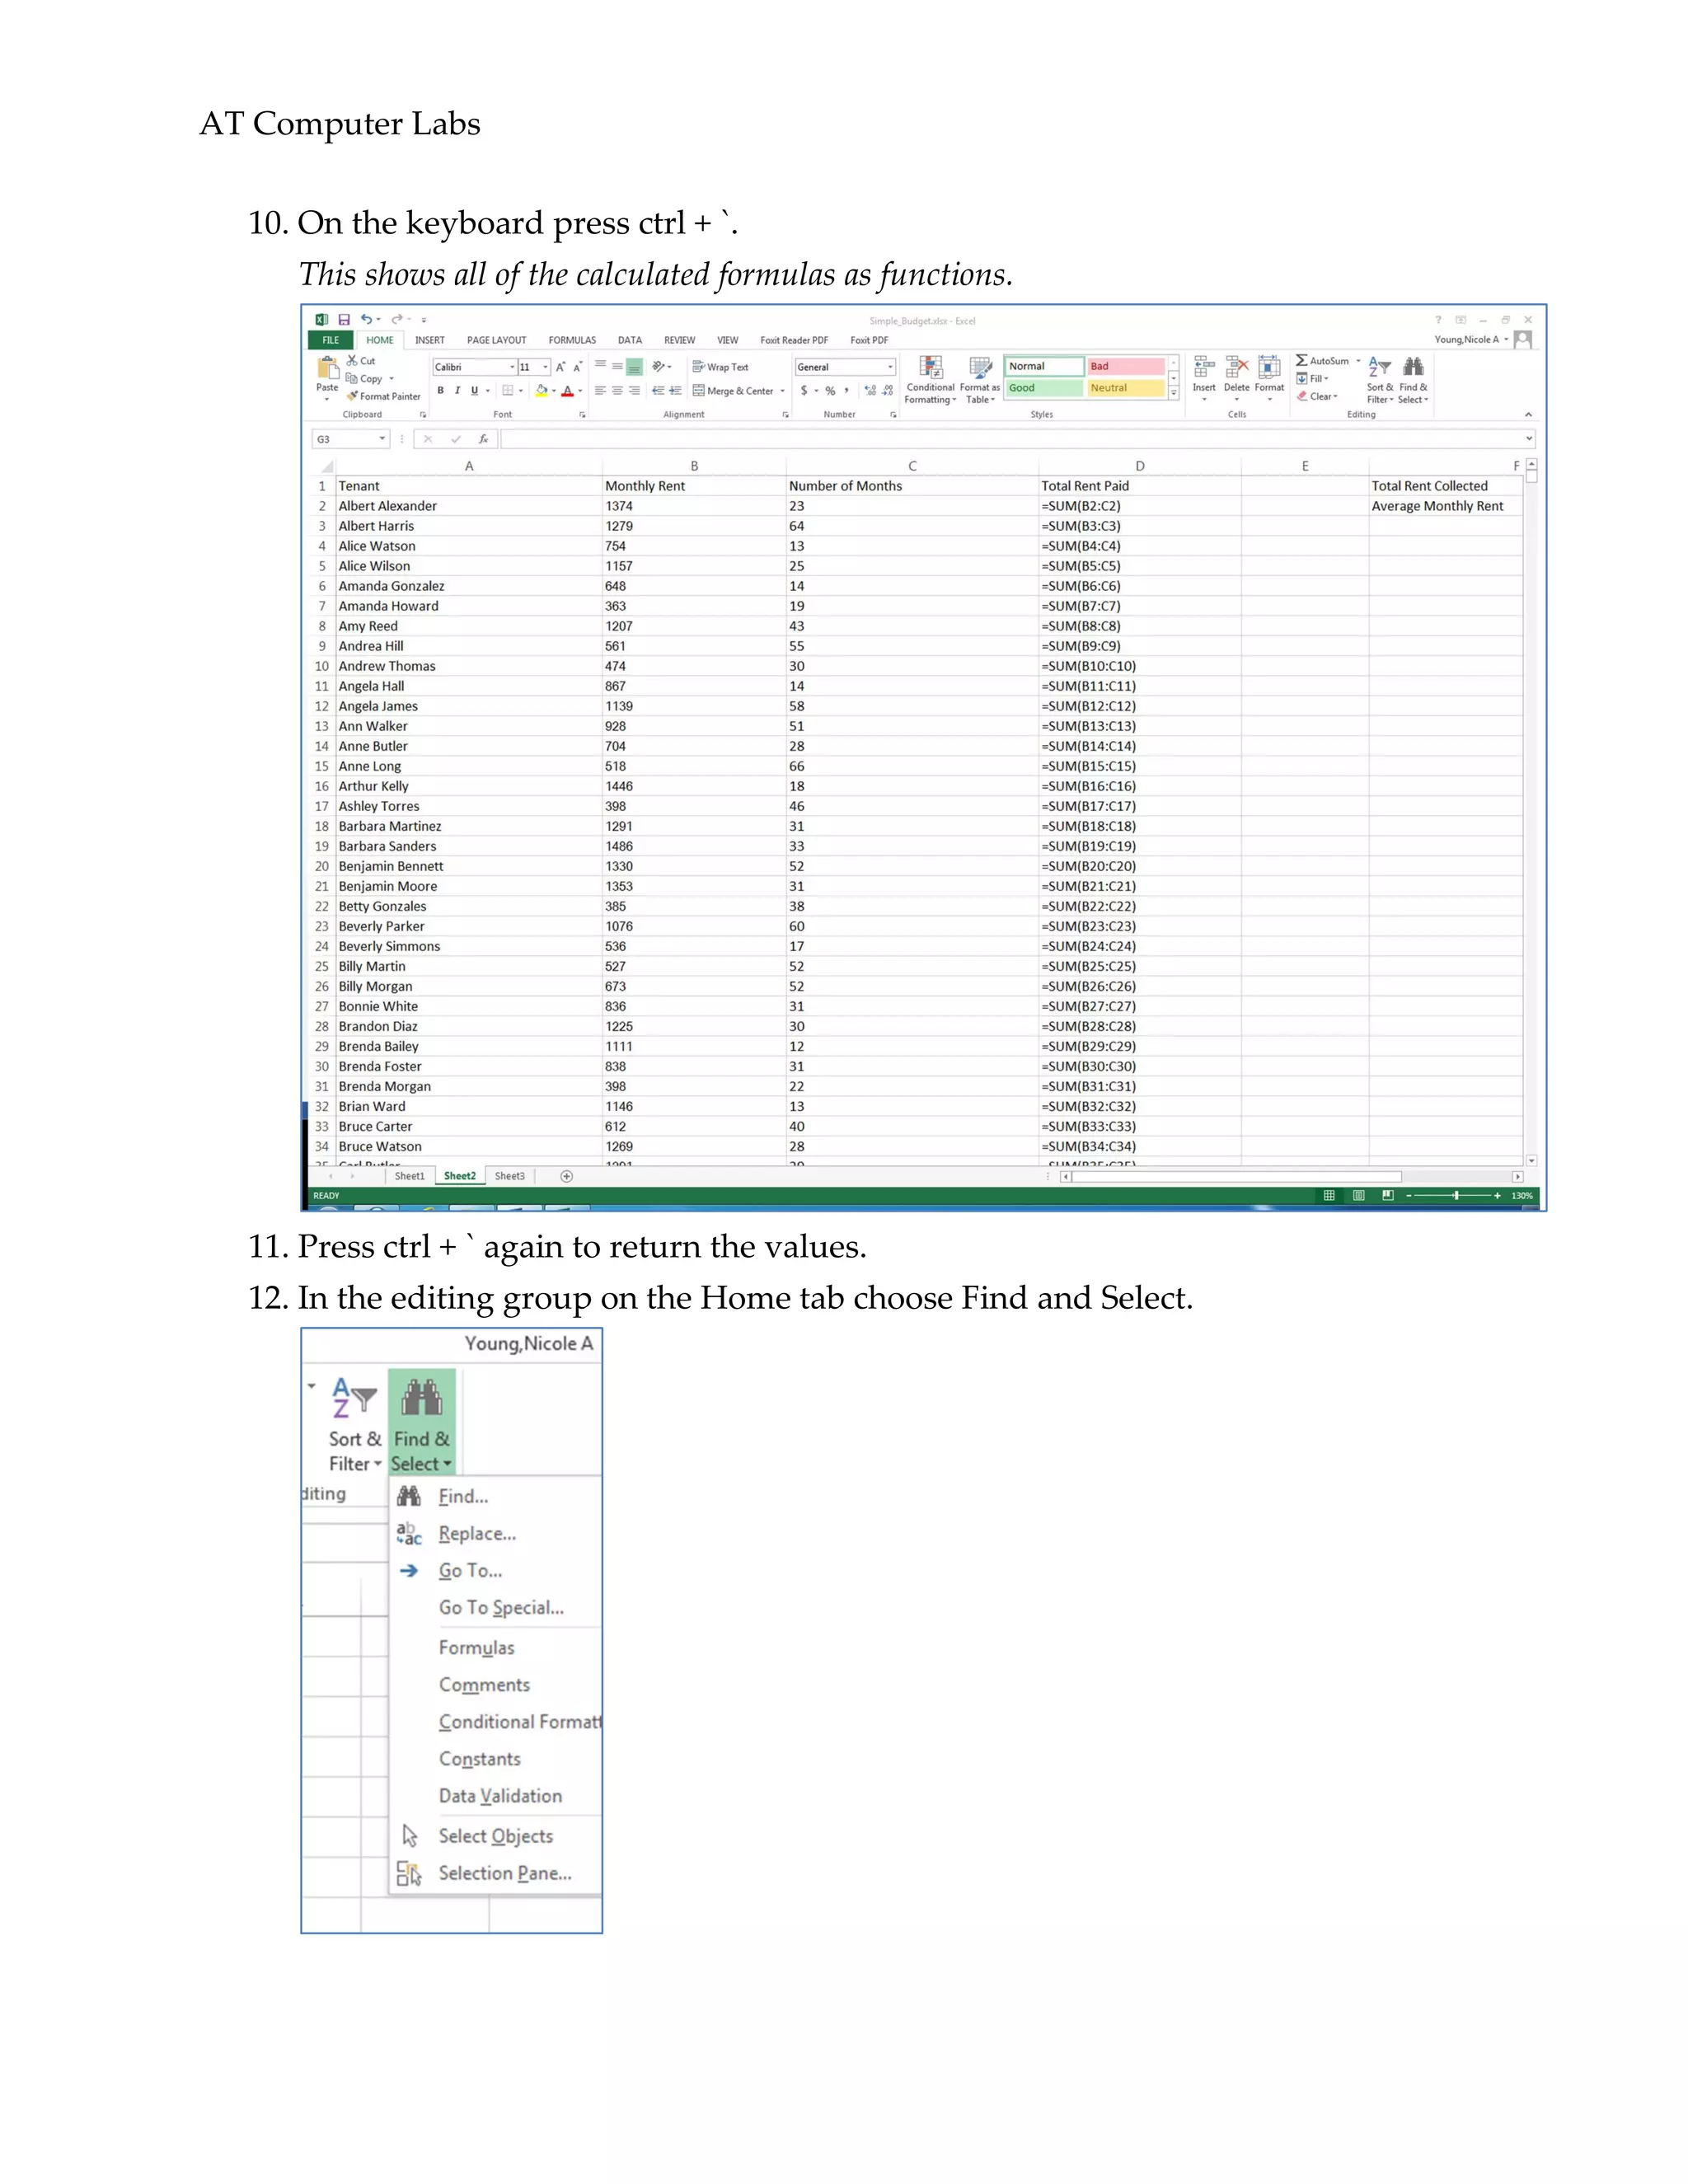Click the Increase Decimal icon
Viewport: 1688px width, 2184px height.
pos(870,391)
